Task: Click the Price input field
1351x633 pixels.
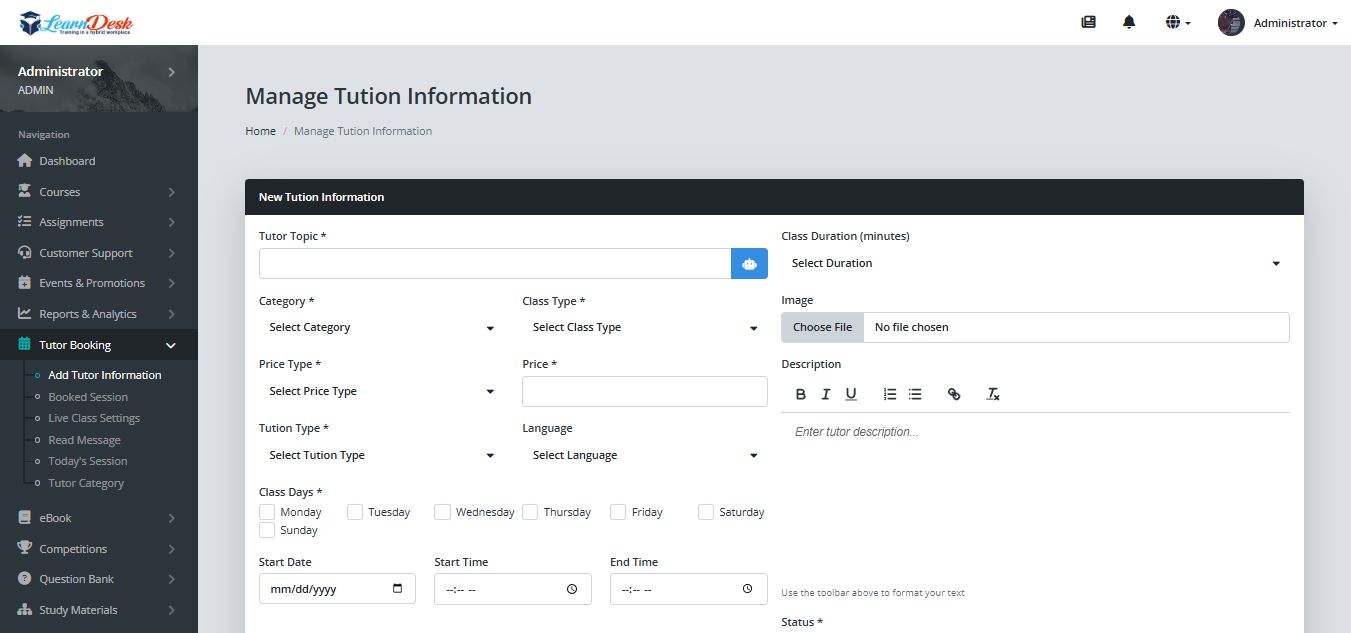Action: pyautogui.click(x=644, y=392)
